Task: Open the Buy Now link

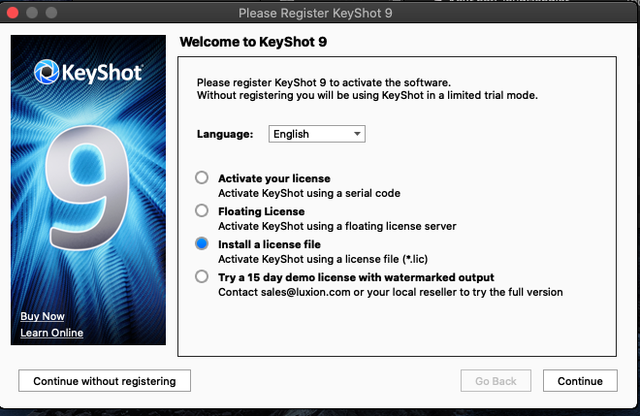Action: coord(42,316)
